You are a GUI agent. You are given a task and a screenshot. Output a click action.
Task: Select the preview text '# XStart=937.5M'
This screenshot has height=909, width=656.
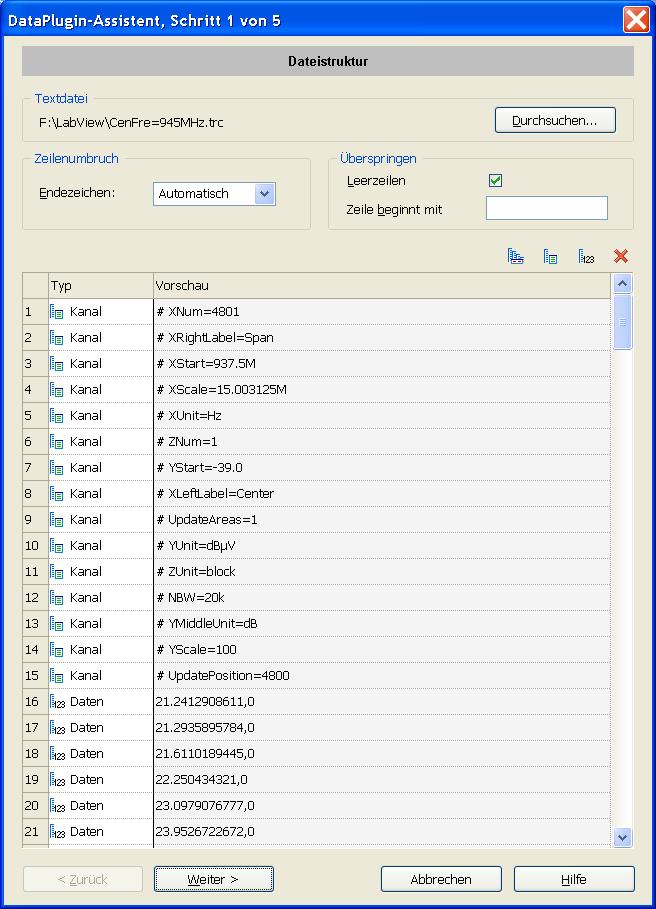pos(206,364)
